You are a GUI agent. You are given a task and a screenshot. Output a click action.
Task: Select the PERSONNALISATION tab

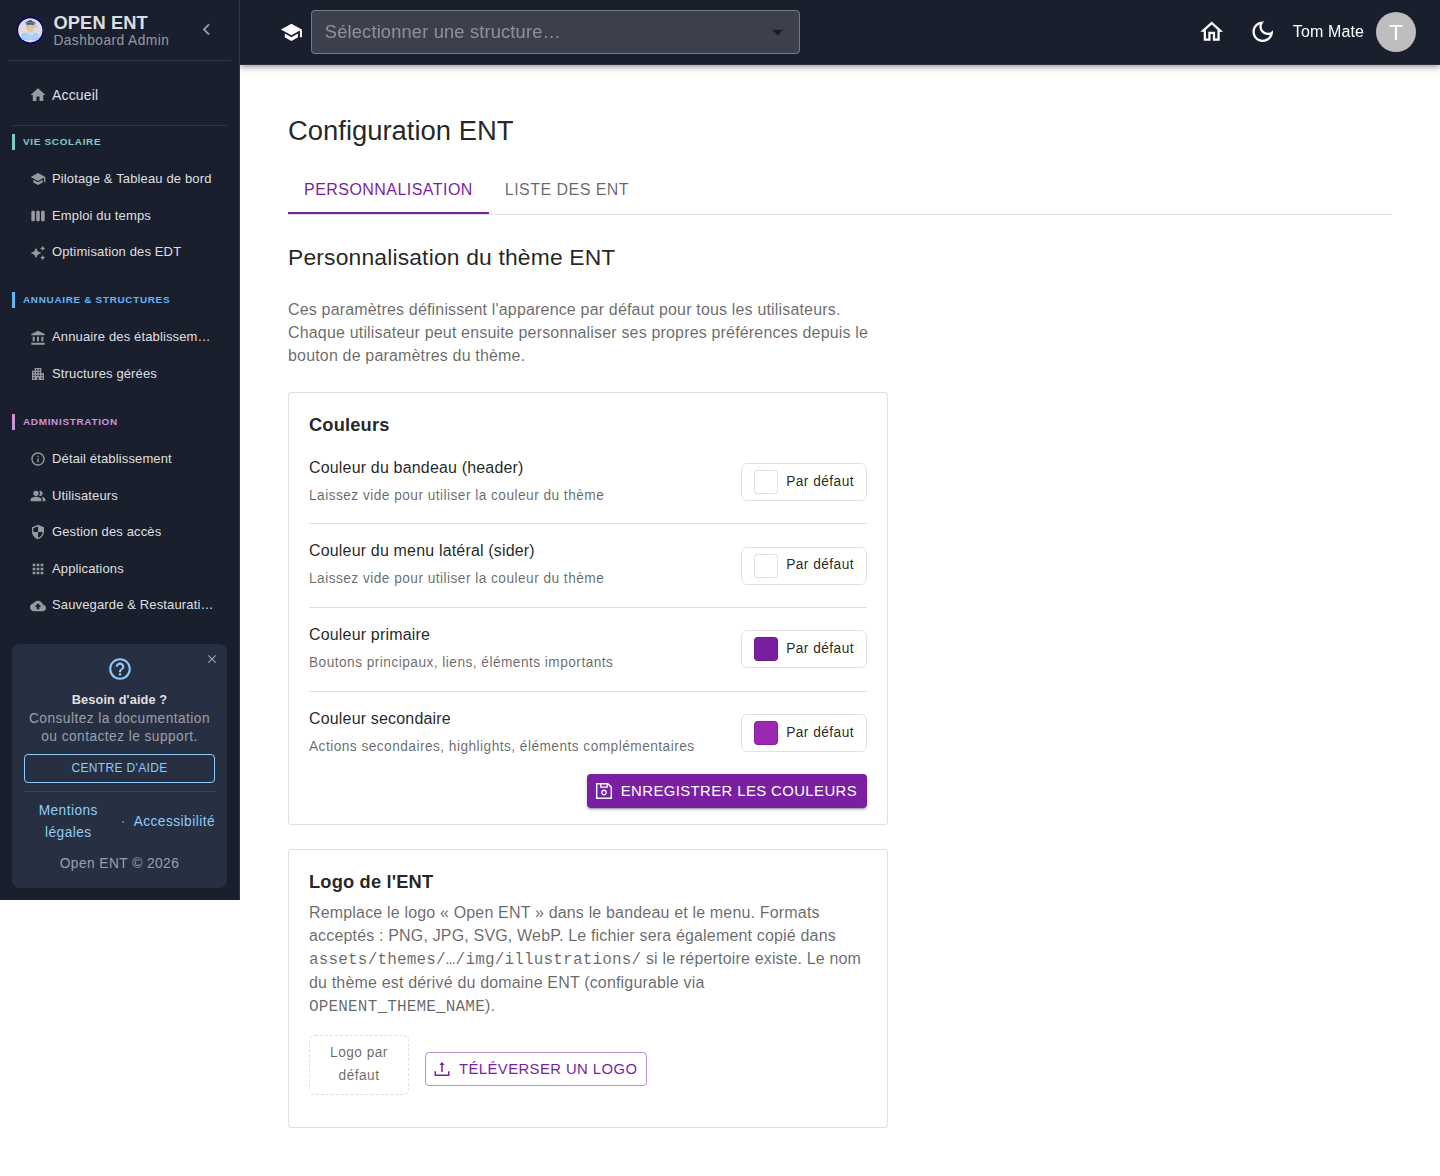tap(388, 190)
